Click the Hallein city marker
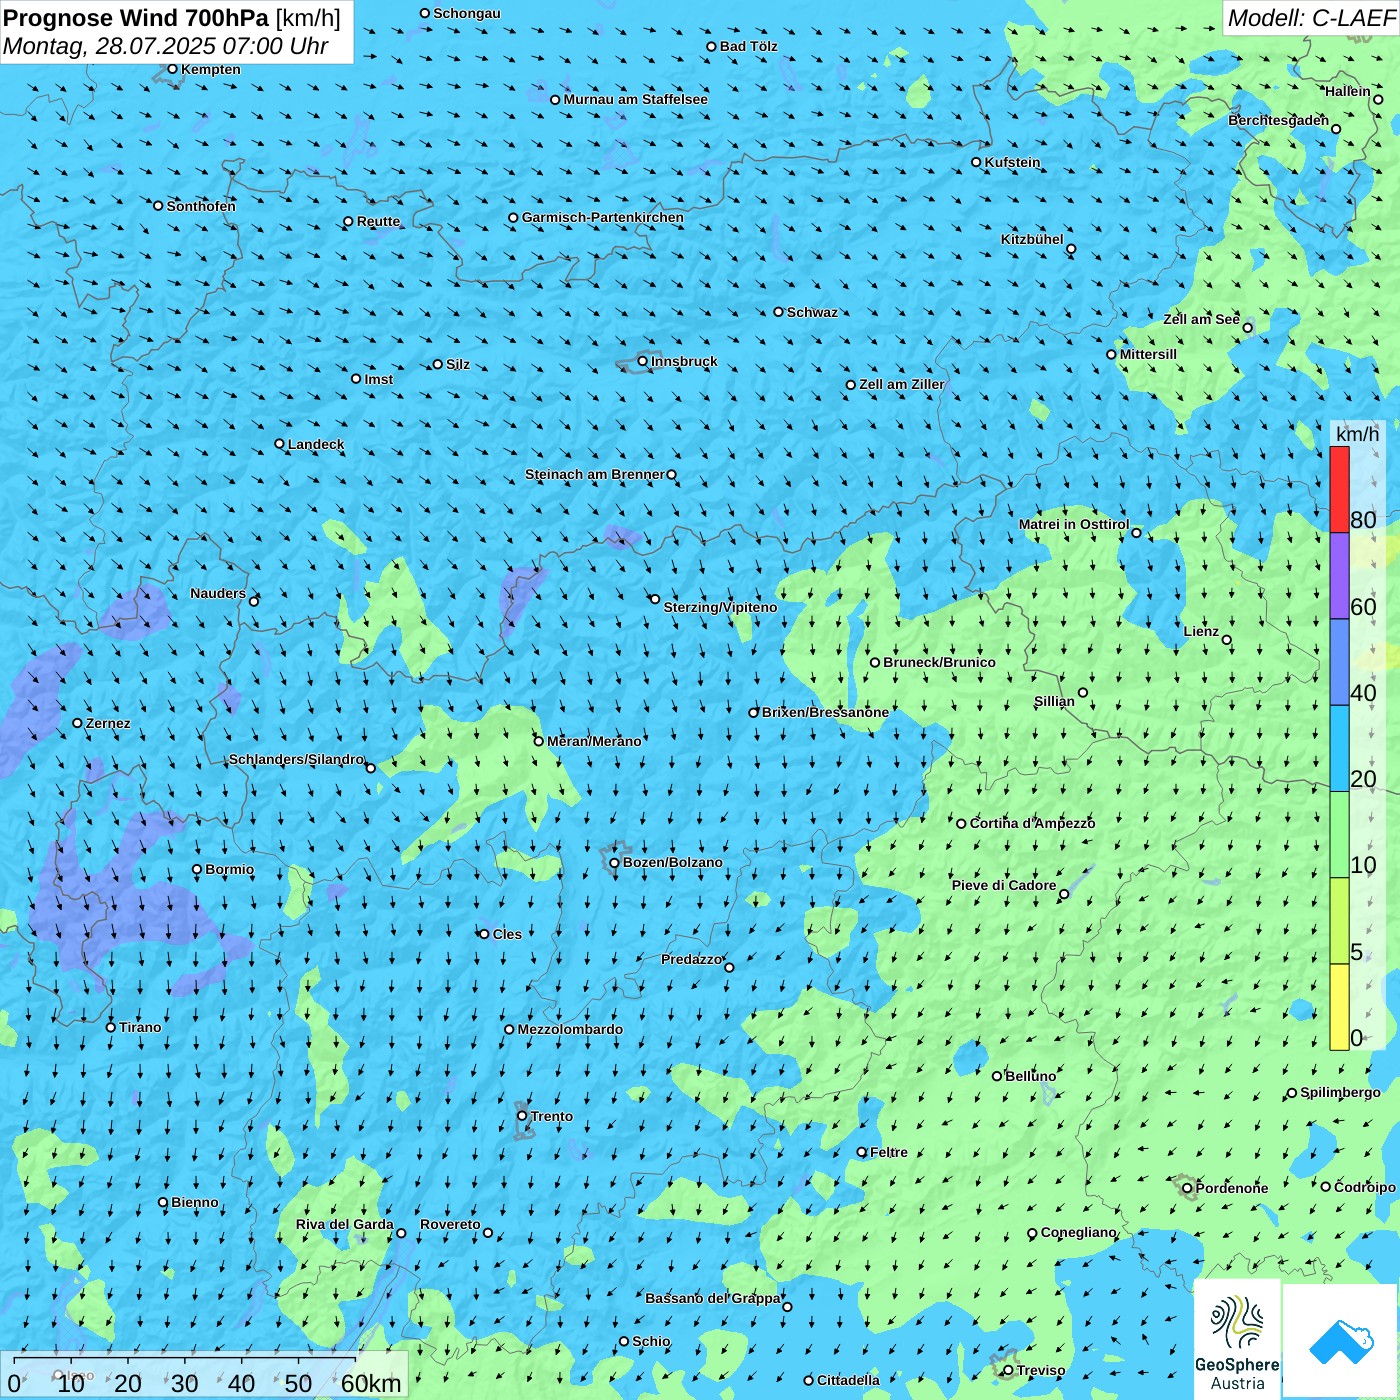This screenshot has width=1400, height=1400. click(x=1378, y=99)
